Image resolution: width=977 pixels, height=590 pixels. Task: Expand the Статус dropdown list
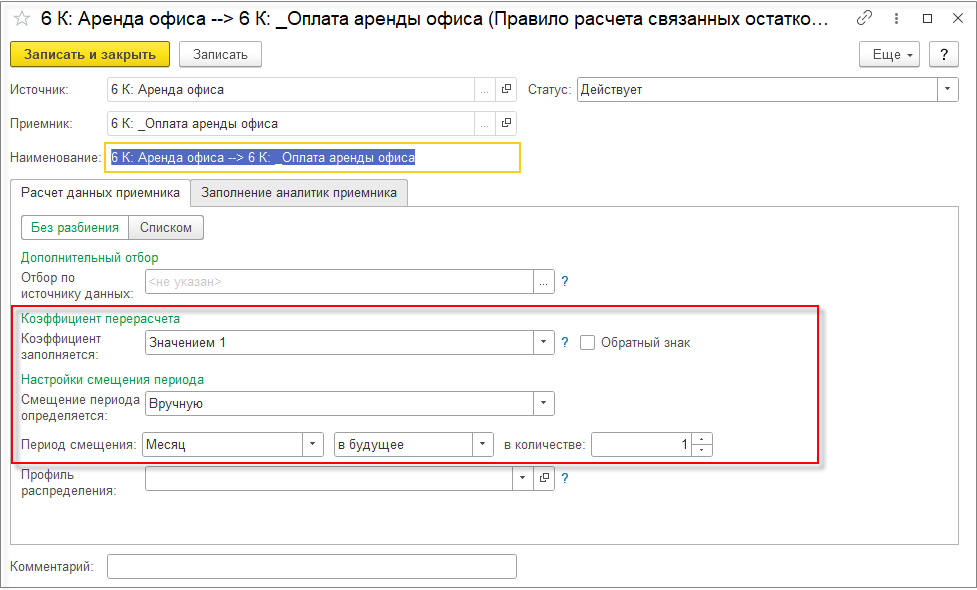tap(947, 90)
